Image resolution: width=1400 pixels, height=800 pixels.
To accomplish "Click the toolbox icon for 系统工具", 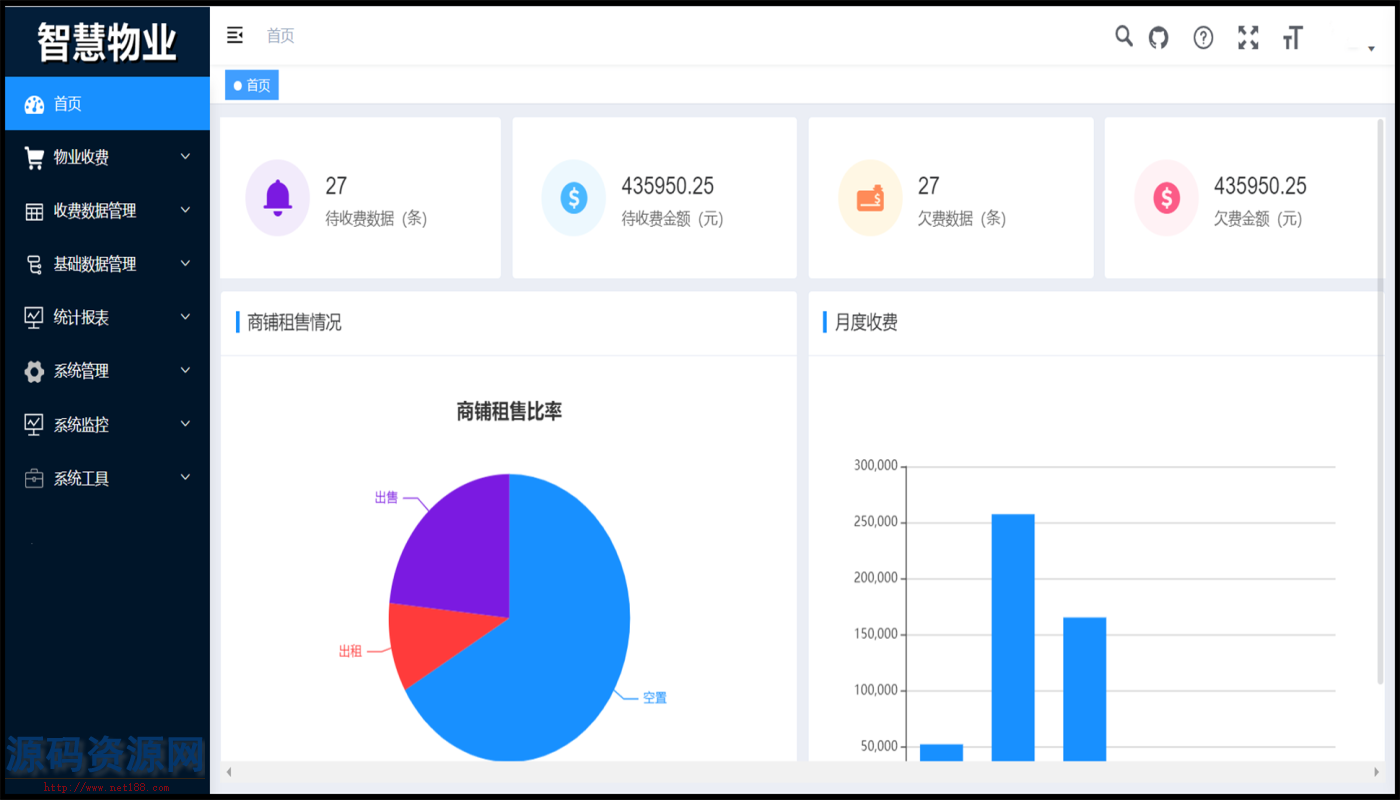I will (x=34, y=479).
